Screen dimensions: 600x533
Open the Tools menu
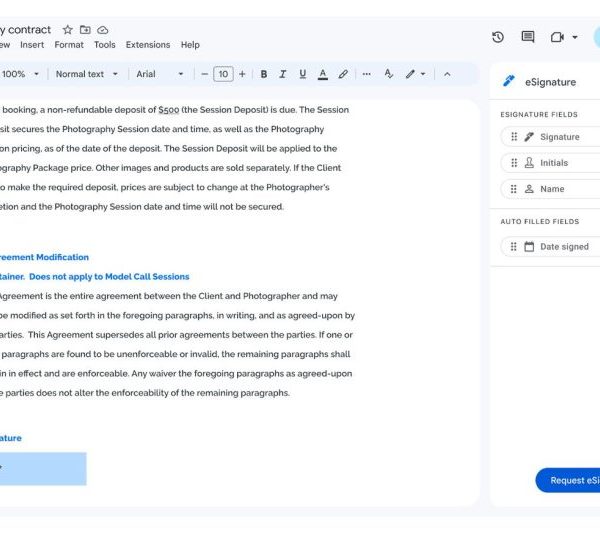click(x=105, y=45)
